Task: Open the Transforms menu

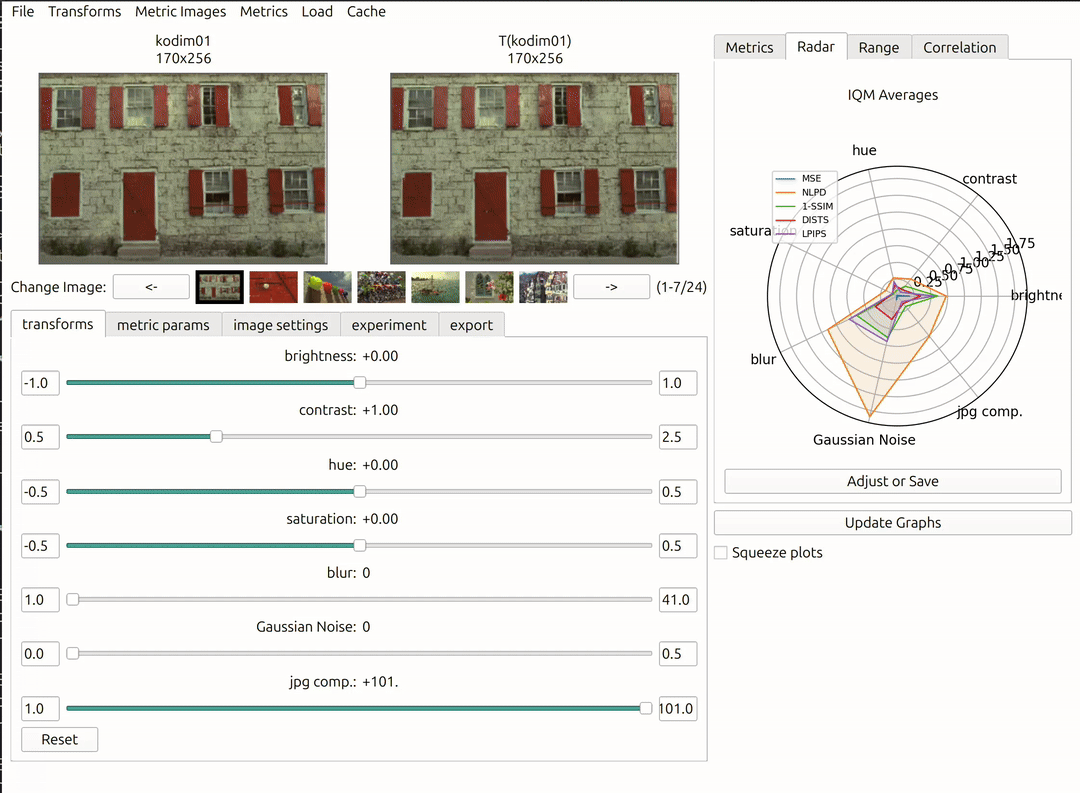Action: [84, 12]
